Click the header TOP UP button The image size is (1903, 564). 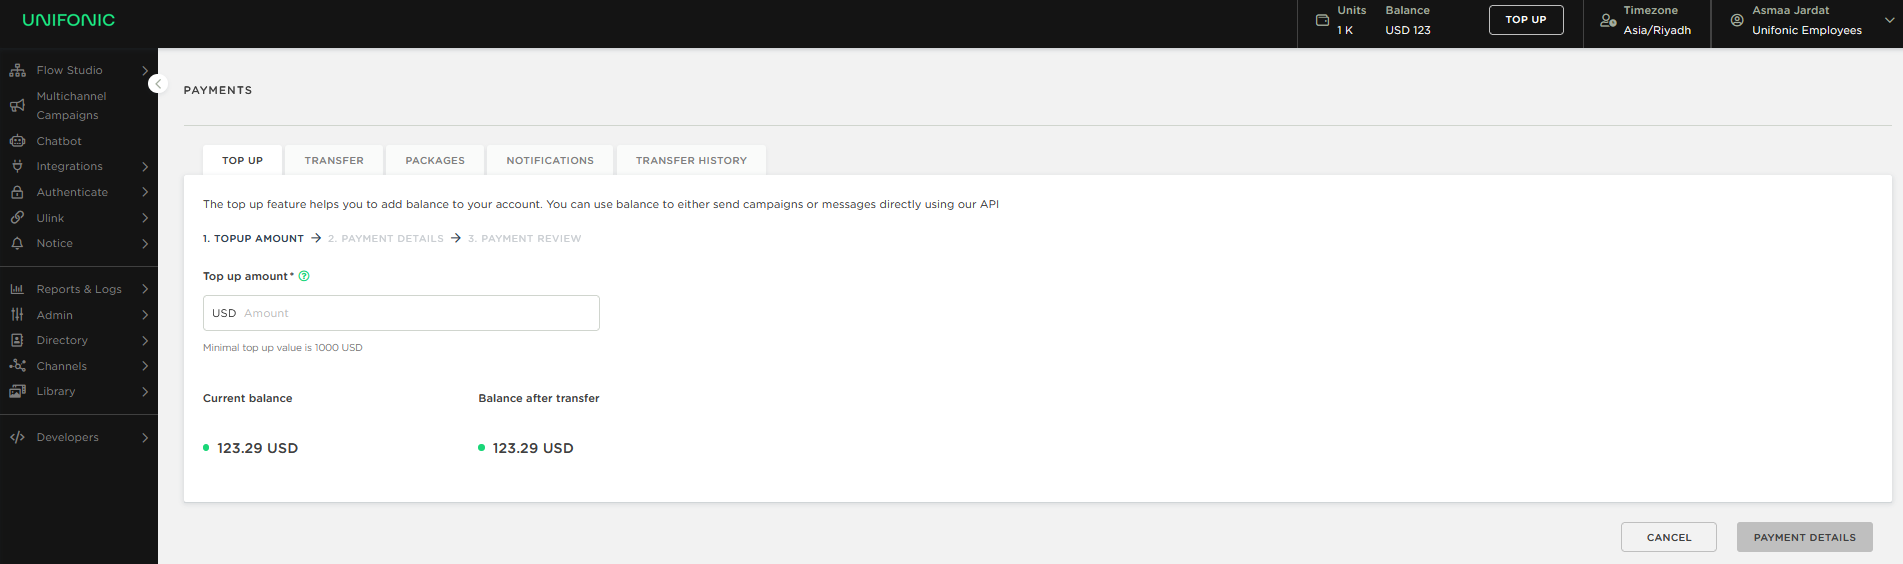point(1526,20)
